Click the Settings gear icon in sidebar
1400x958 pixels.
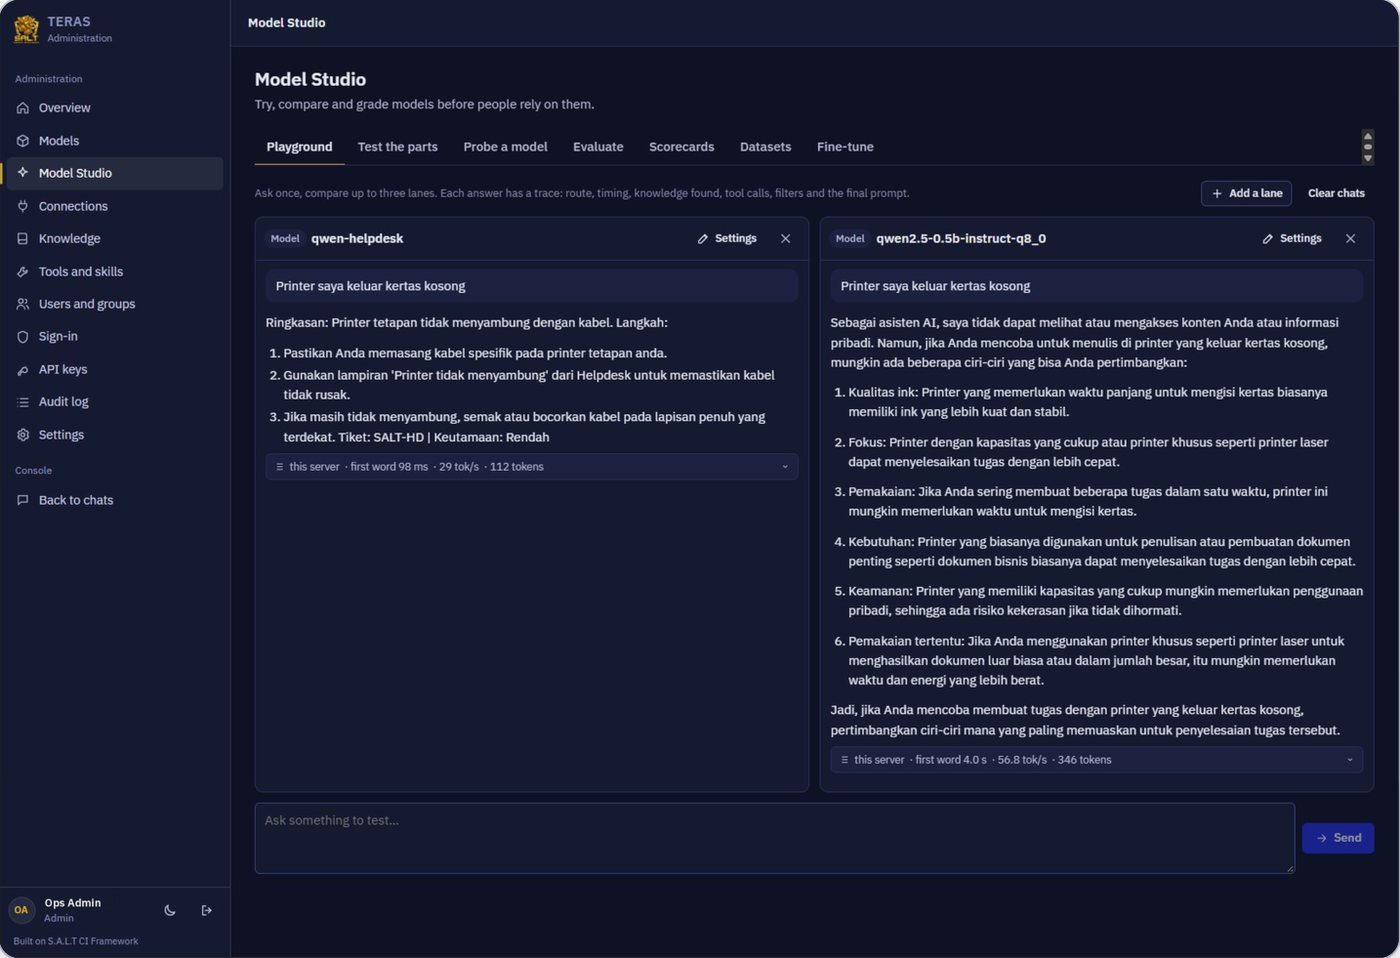[23, 435]
